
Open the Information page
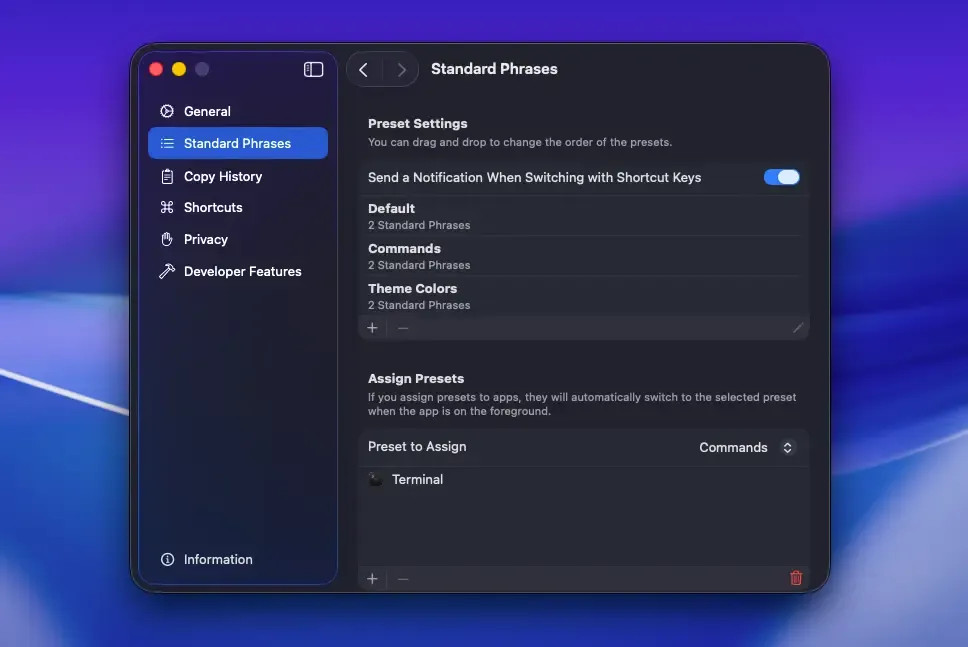pyautogui.click(x=238, y=559)
